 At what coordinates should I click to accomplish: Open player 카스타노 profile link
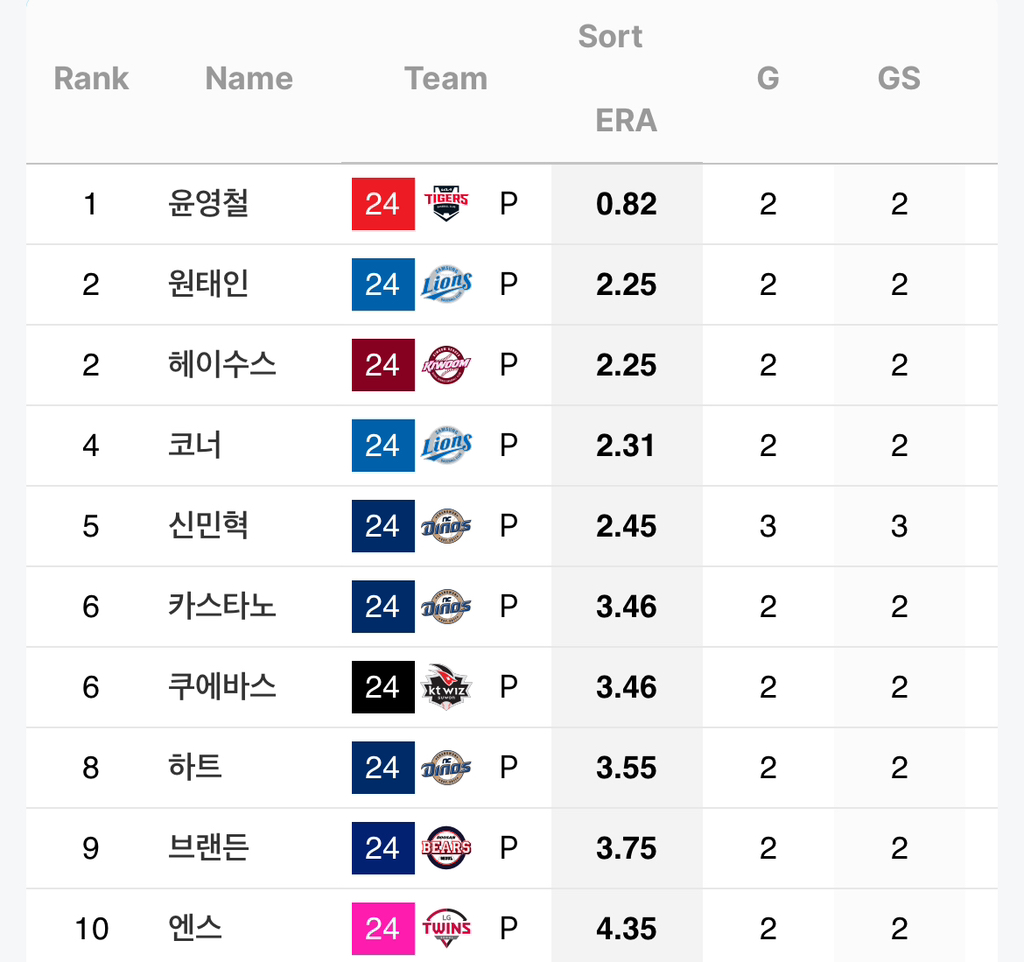coord(222,606)
